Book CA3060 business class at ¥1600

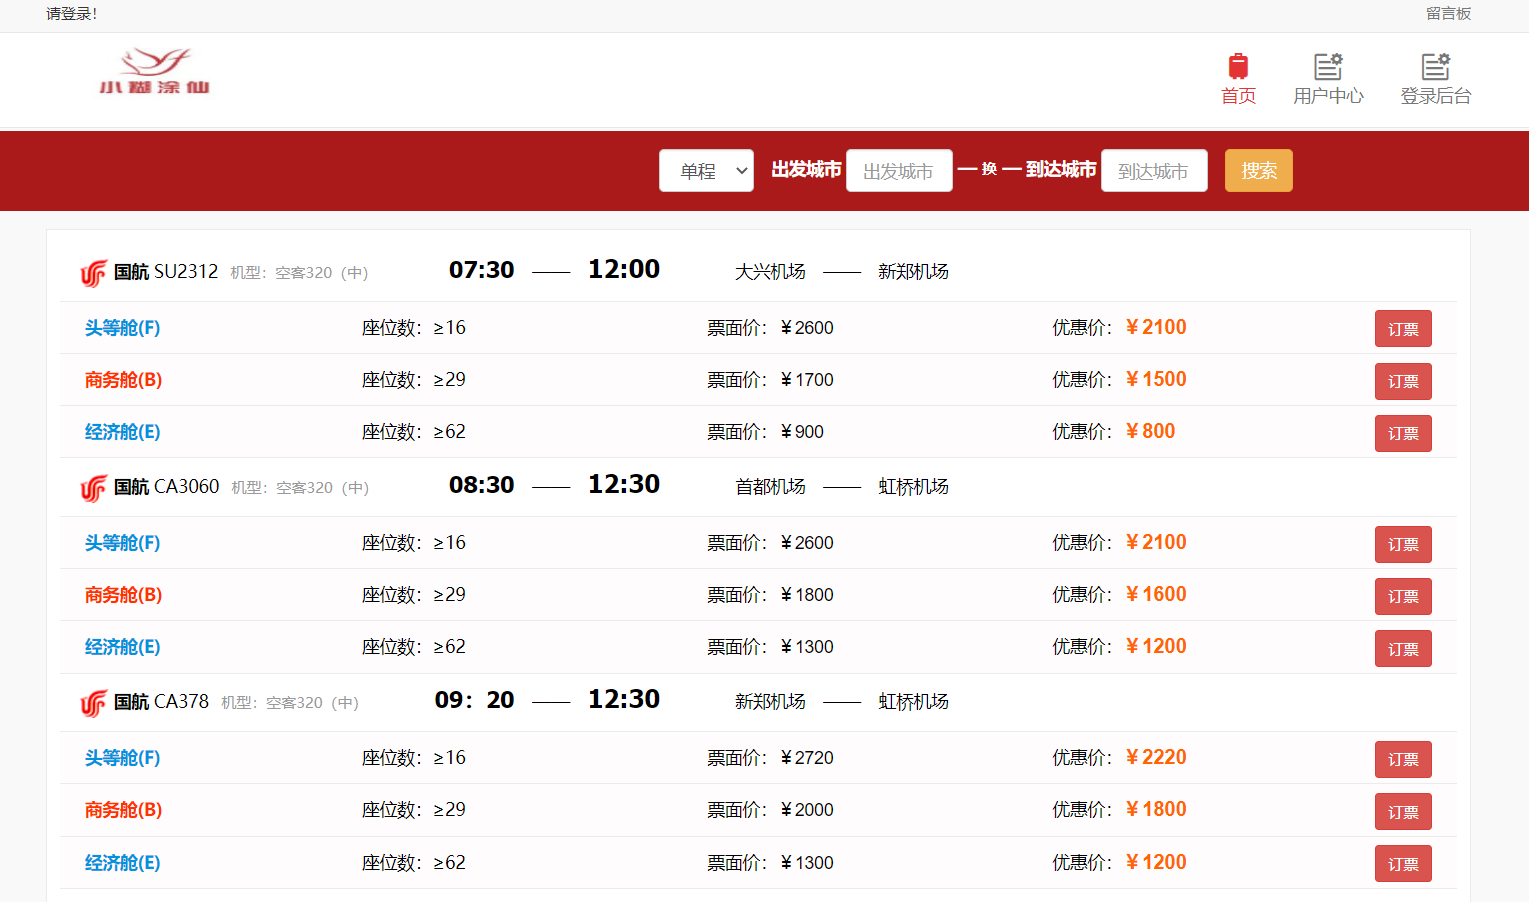tap(1403, 596)
